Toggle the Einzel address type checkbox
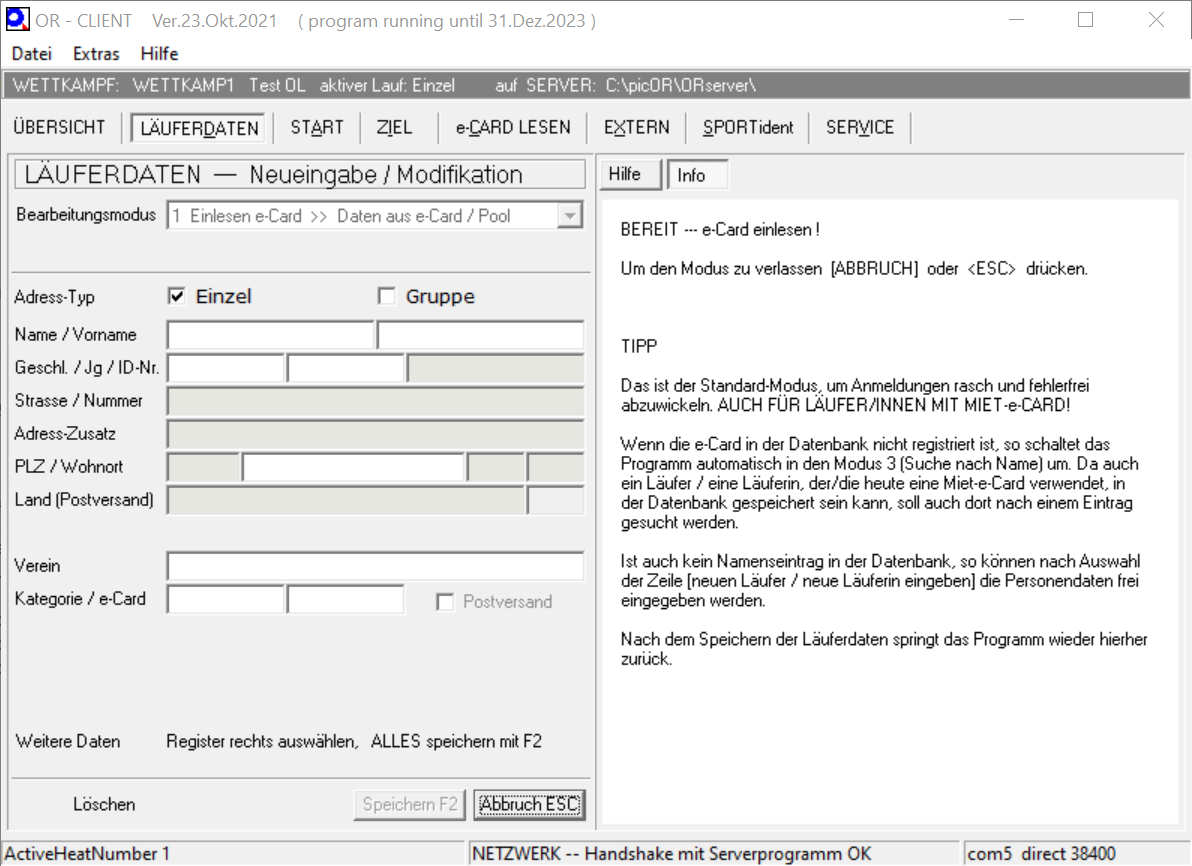The height and width of the screenshot is (866, 1192). 177,296
